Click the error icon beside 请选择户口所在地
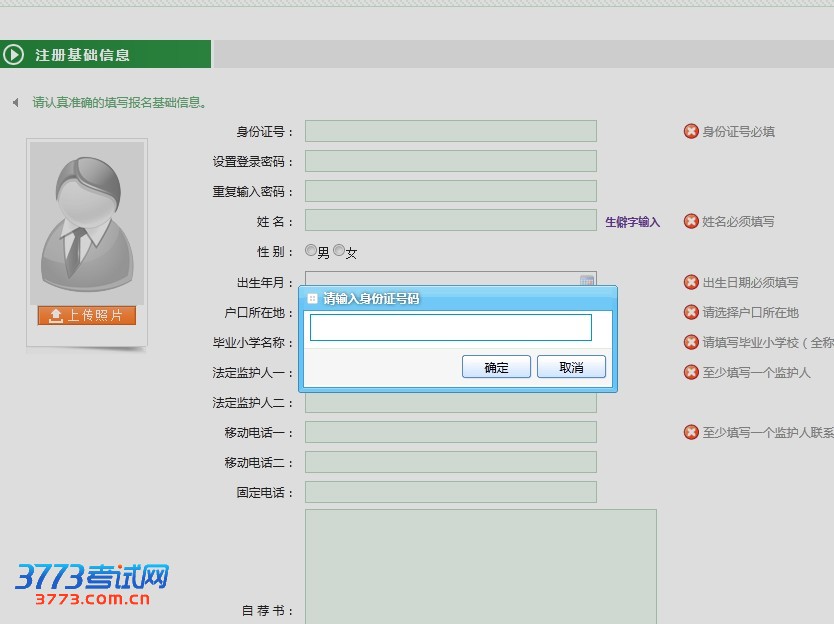Viewport: 834px width, 624px height. pos(691,312)
